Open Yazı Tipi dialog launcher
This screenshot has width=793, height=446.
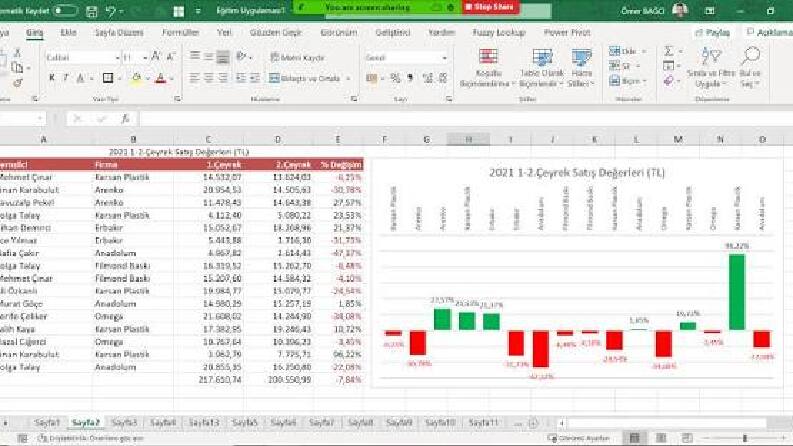178,99
